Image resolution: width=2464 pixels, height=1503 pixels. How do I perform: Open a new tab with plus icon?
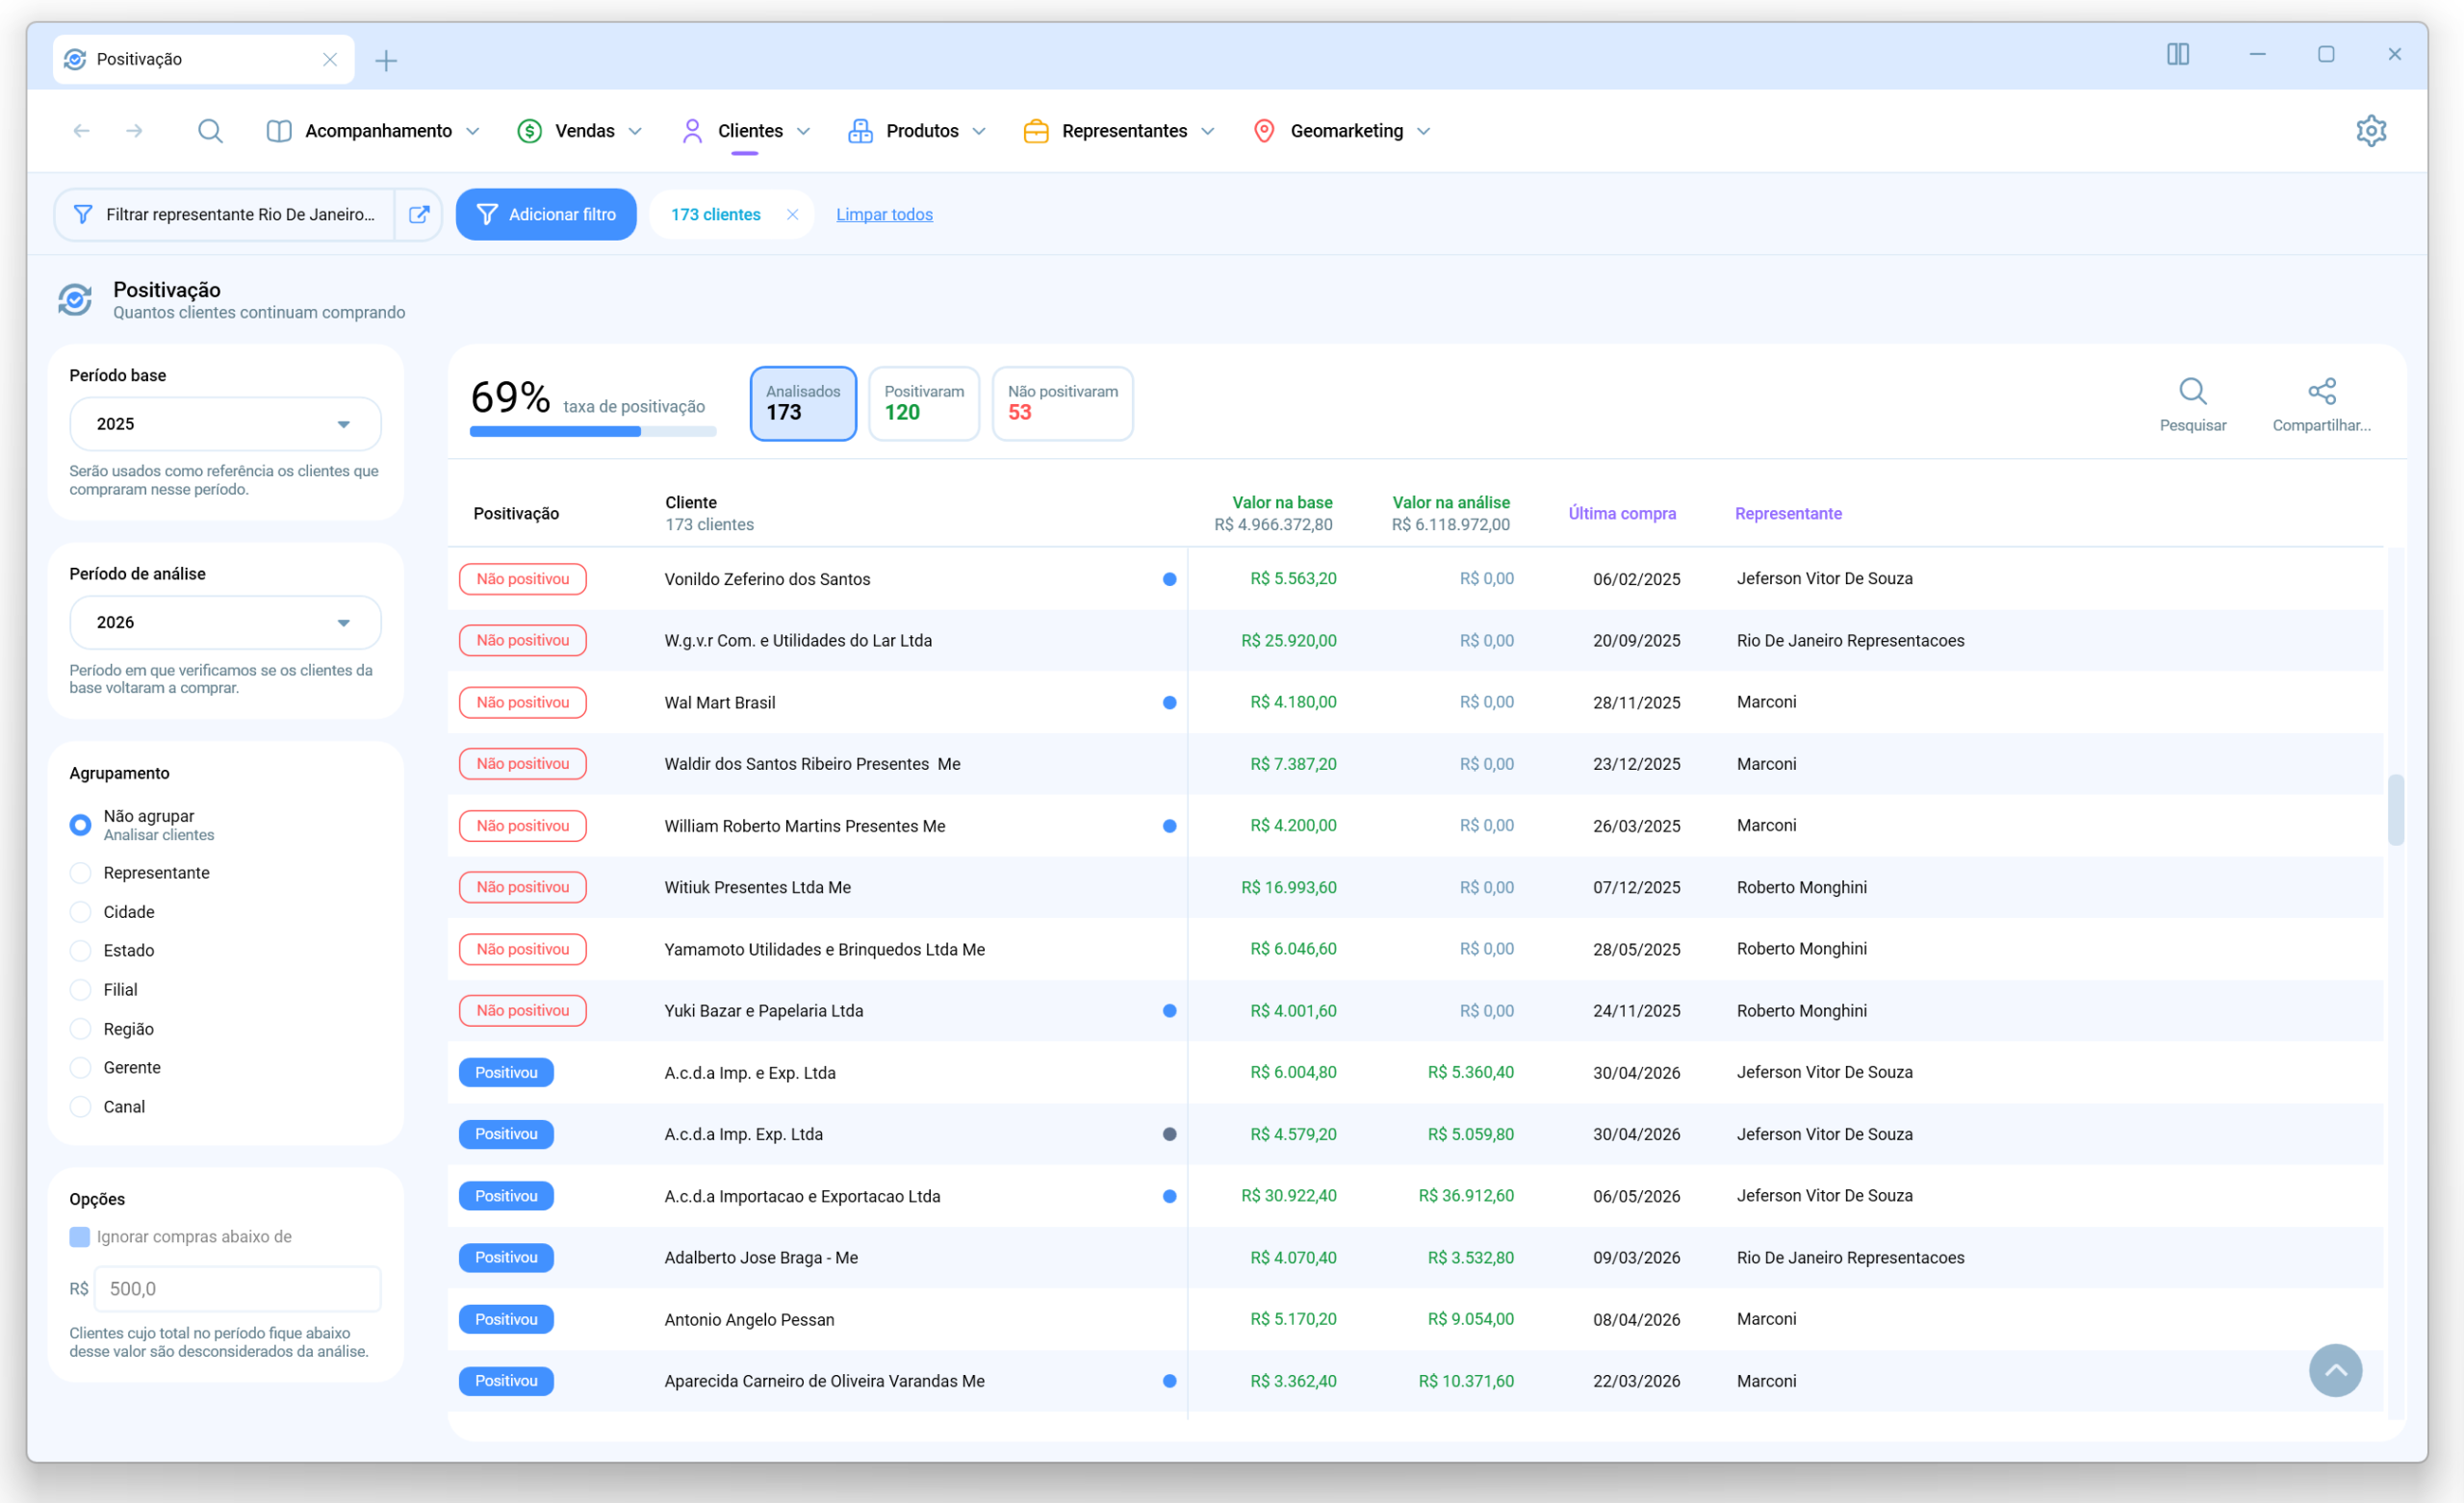386,61
